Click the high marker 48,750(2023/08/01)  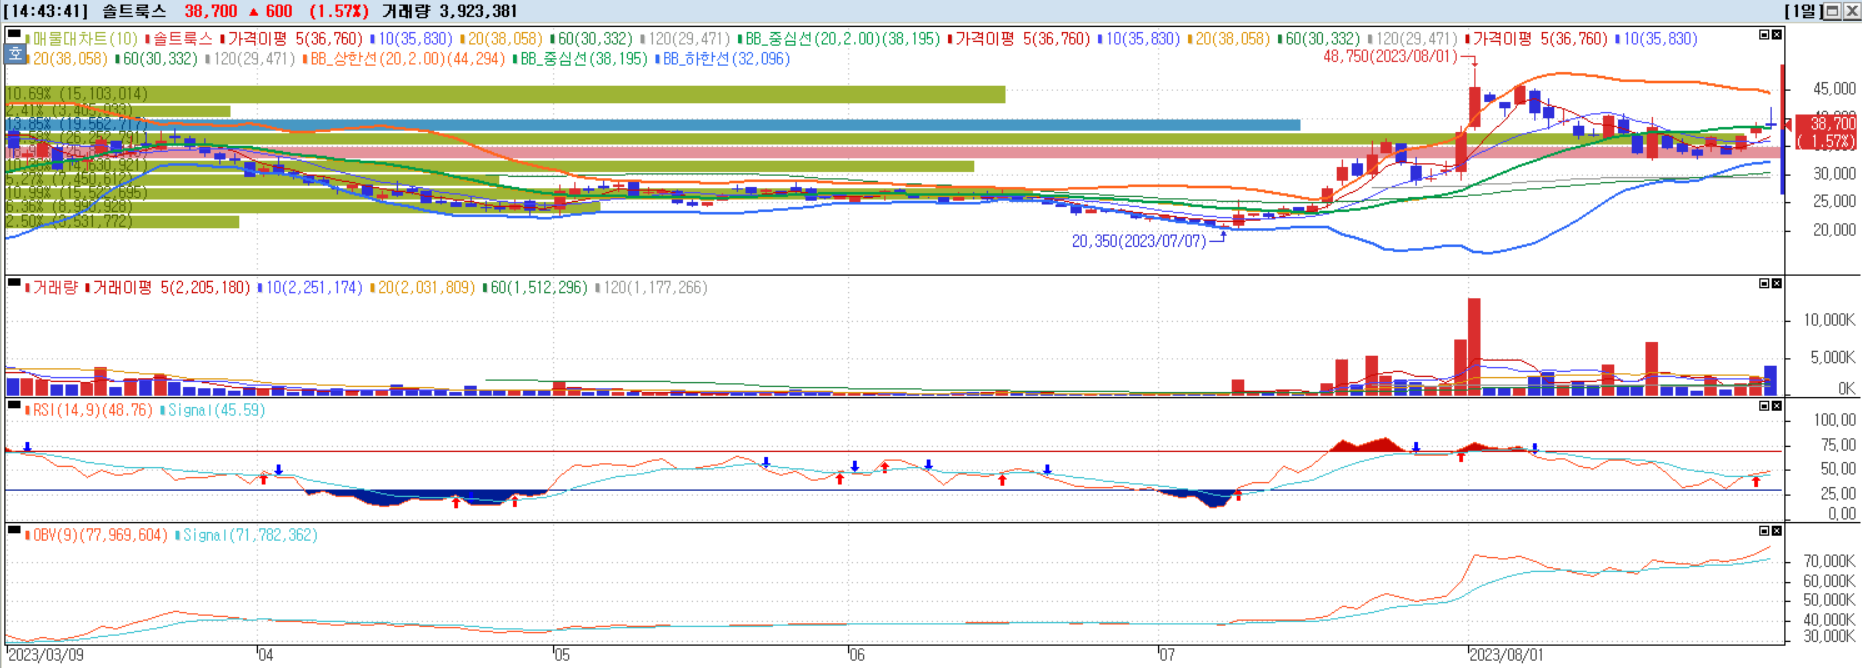pyautogui.click(x=1390, y=57)
